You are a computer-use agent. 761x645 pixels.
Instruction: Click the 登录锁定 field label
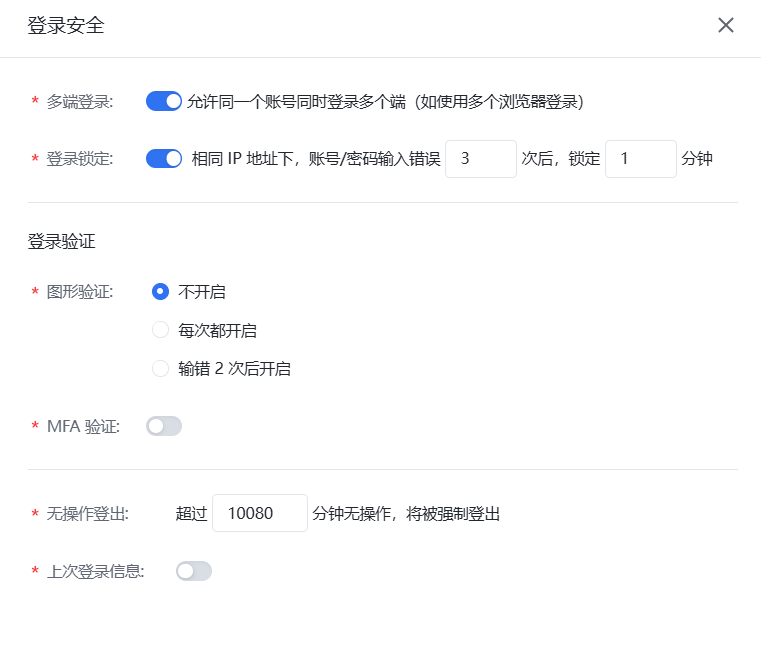click(80, 159)
